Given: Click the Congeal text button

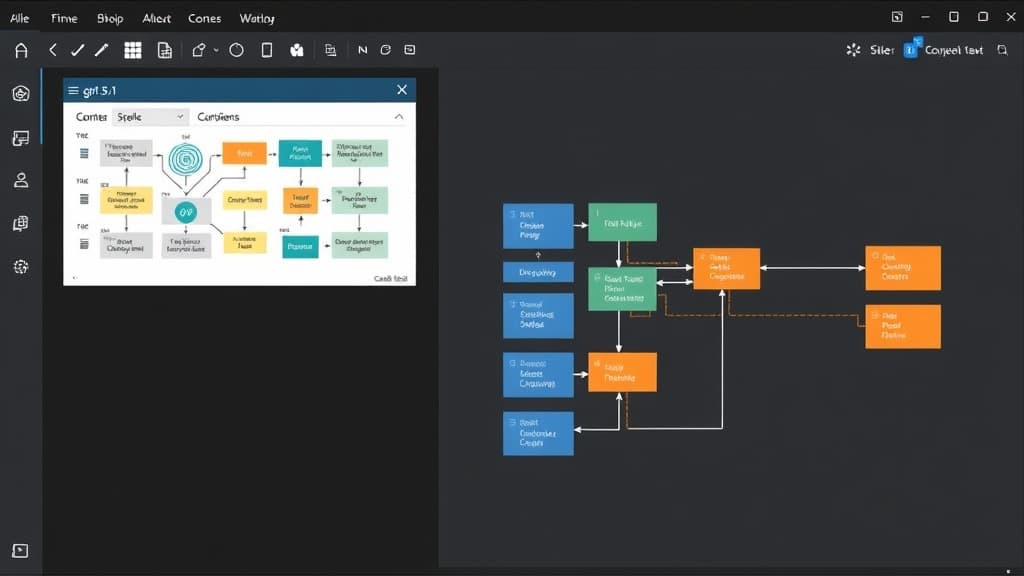Looking at the screenshot, I should tap(952, 49).
